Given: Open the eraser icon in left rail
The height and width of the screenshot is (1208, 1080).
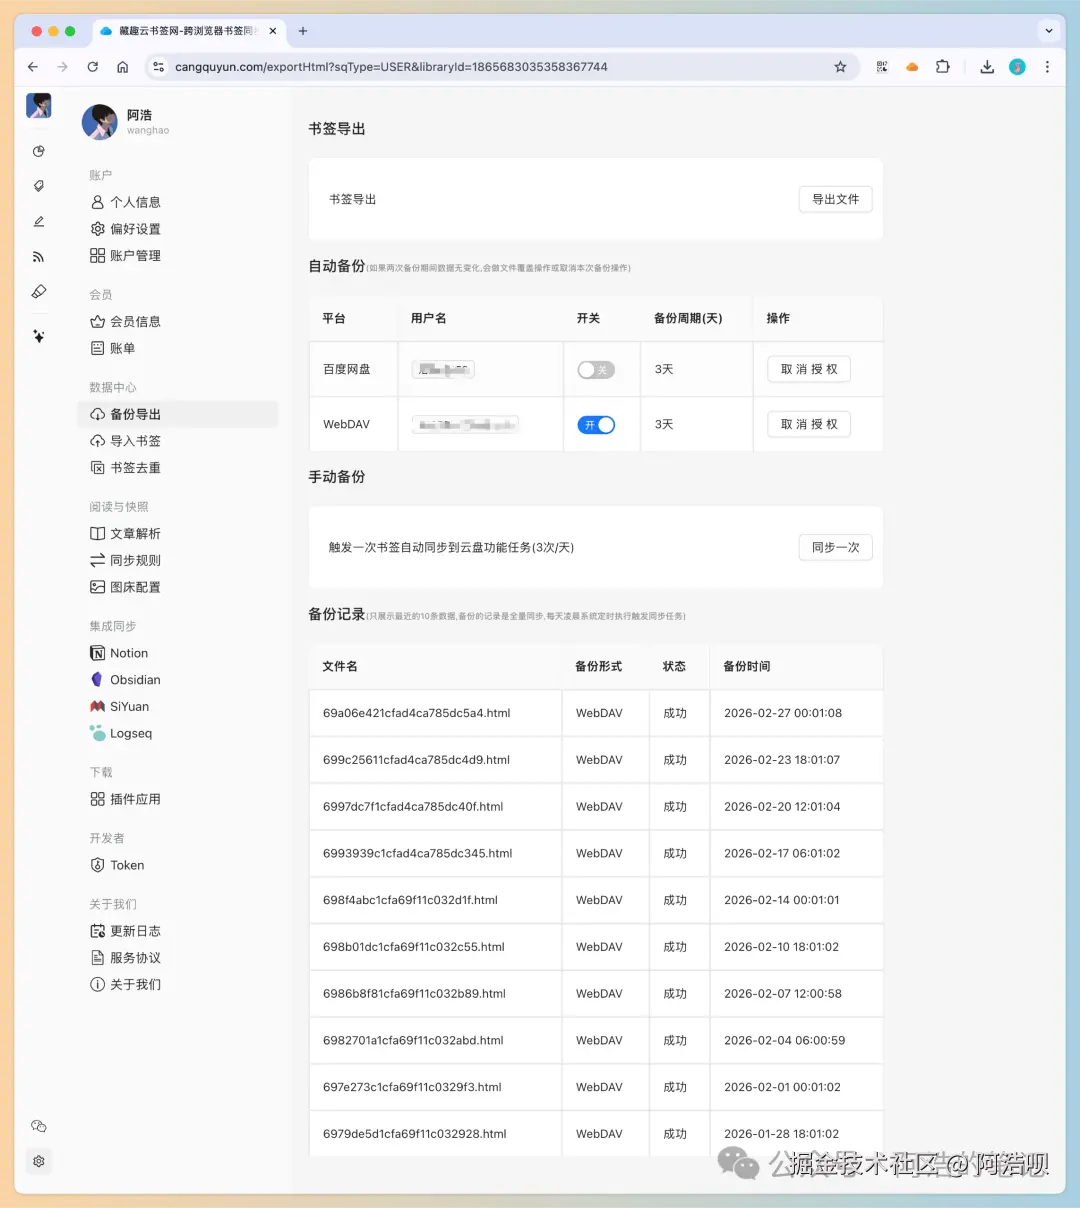Looking at the screenshot, I should pyautogui.click(x=39, y=292).
